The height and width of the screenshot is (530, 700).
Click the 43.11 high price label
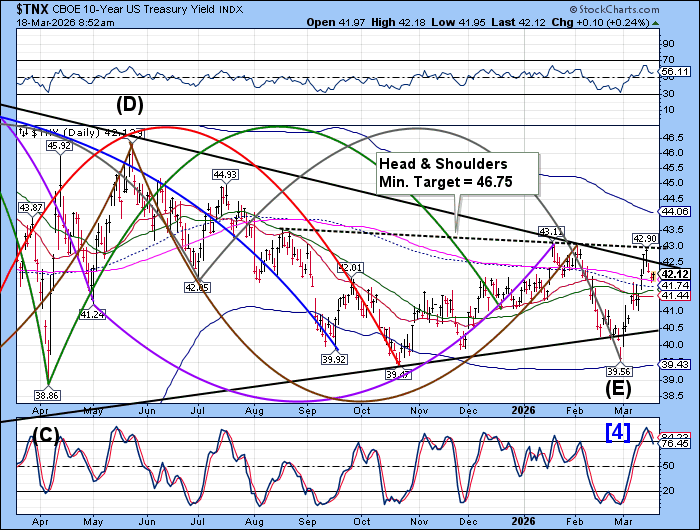(x=553, y=231)
